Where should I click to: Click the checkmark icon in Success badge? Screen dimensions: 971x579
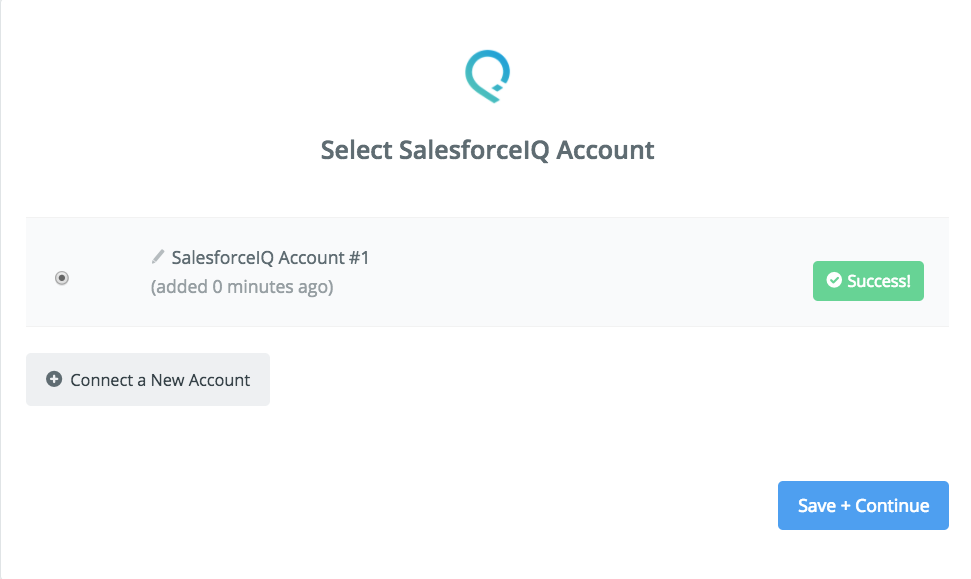(834, 281)
